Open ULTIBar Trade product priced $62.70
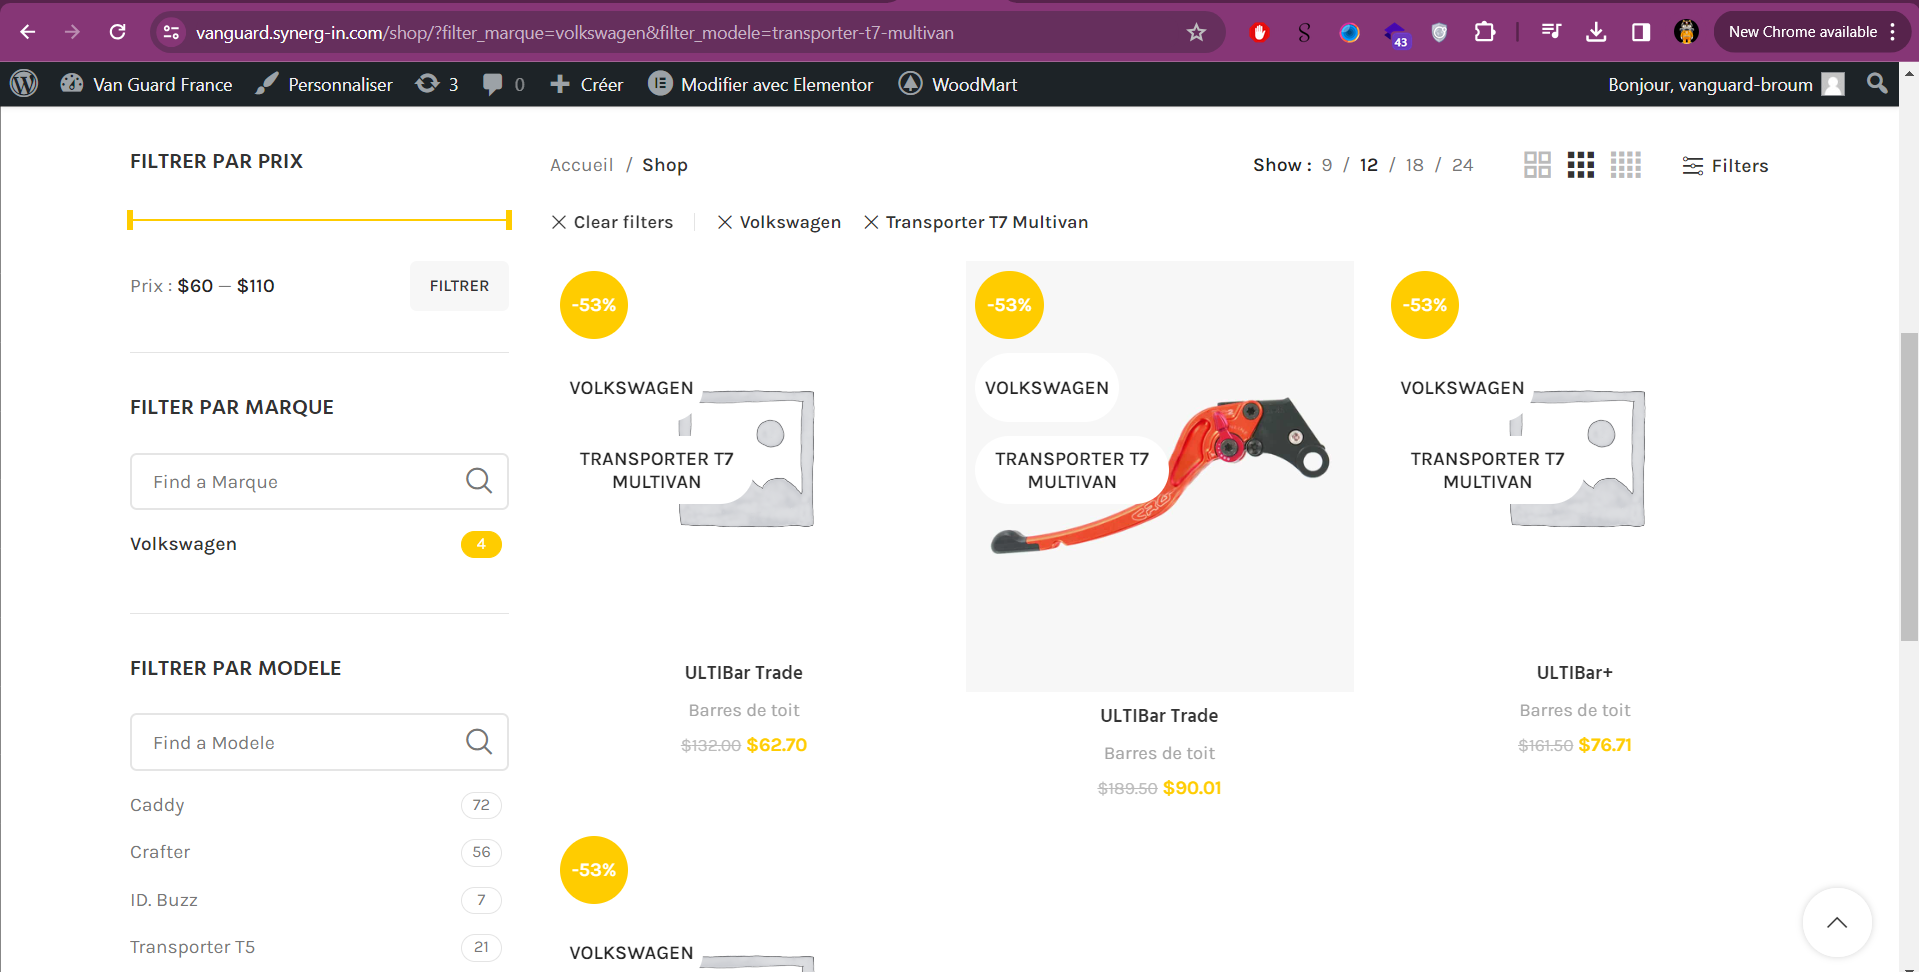The height and width of the screenshot is (972, 1919). point(743,673)
